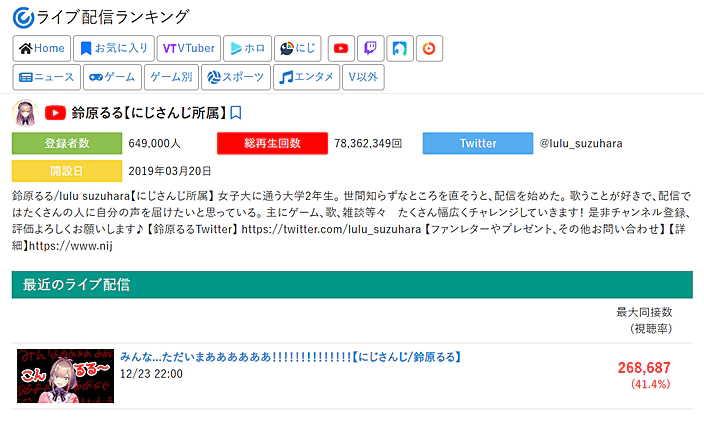This screenshot has height=422, width=704.
Task: Select the VTuber category
Action: (189, 48)
